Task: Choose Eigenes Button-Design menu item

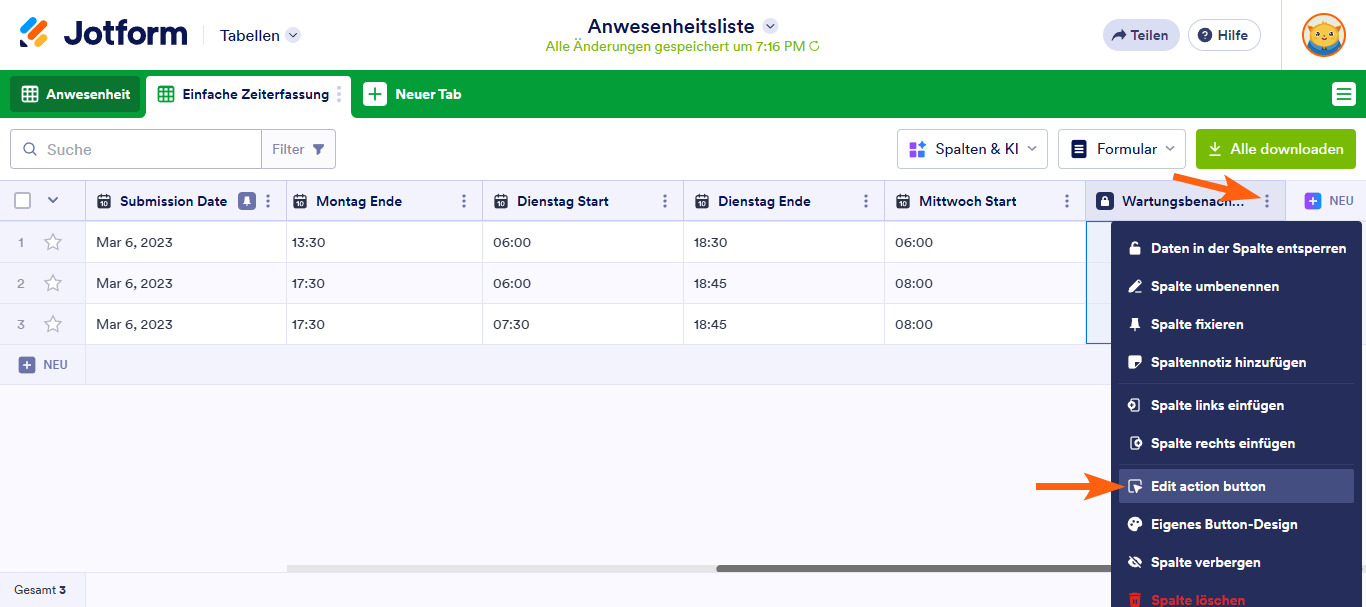Action: [x=1236, y=524]
